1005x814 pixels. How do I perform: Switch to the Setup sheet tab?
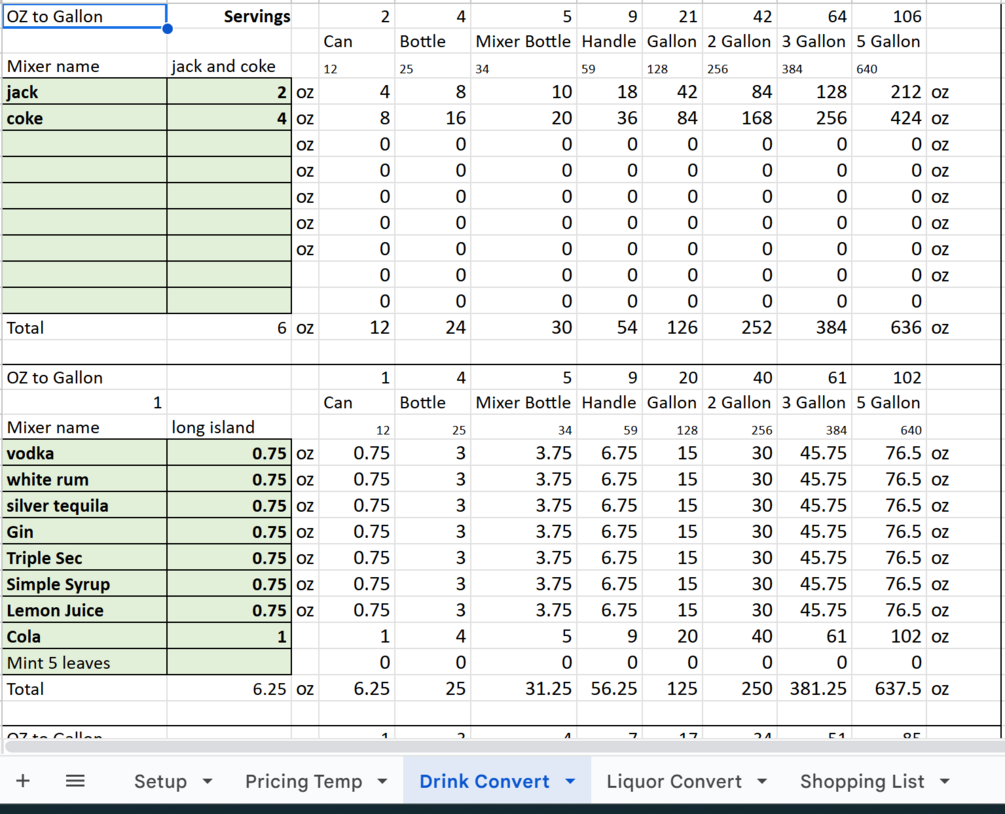coord(160,781)
